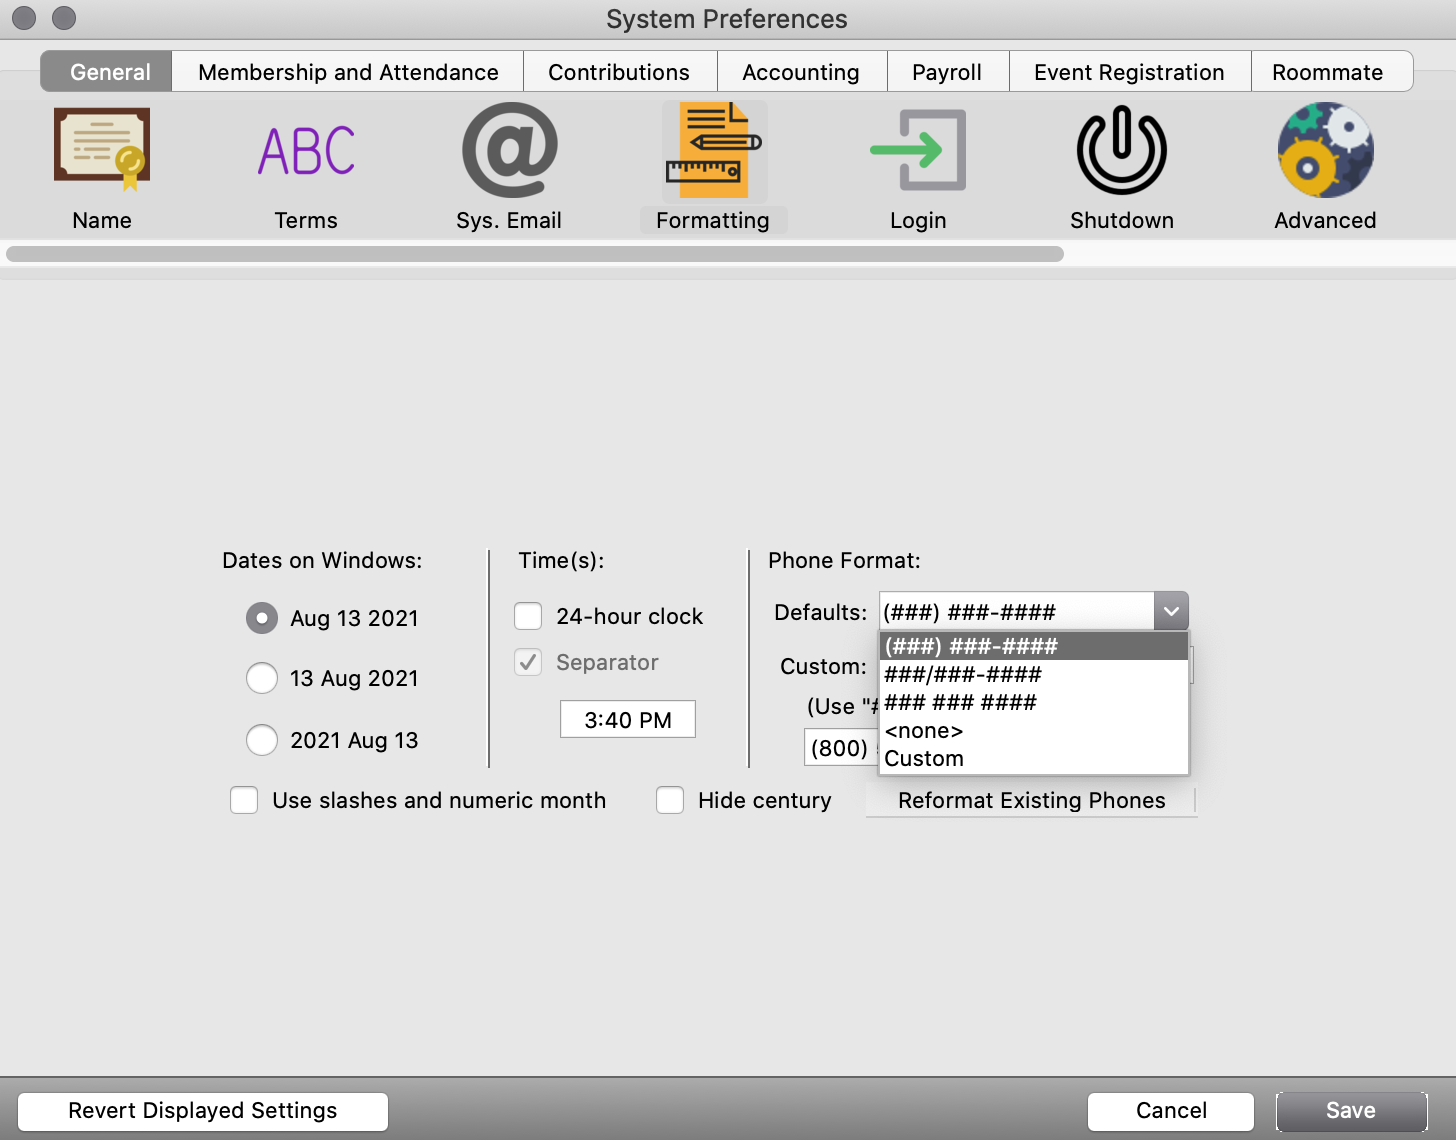Screen dimensions: 1456x1140
Task: Open the Login arrow icon
Action: [917, 150]
